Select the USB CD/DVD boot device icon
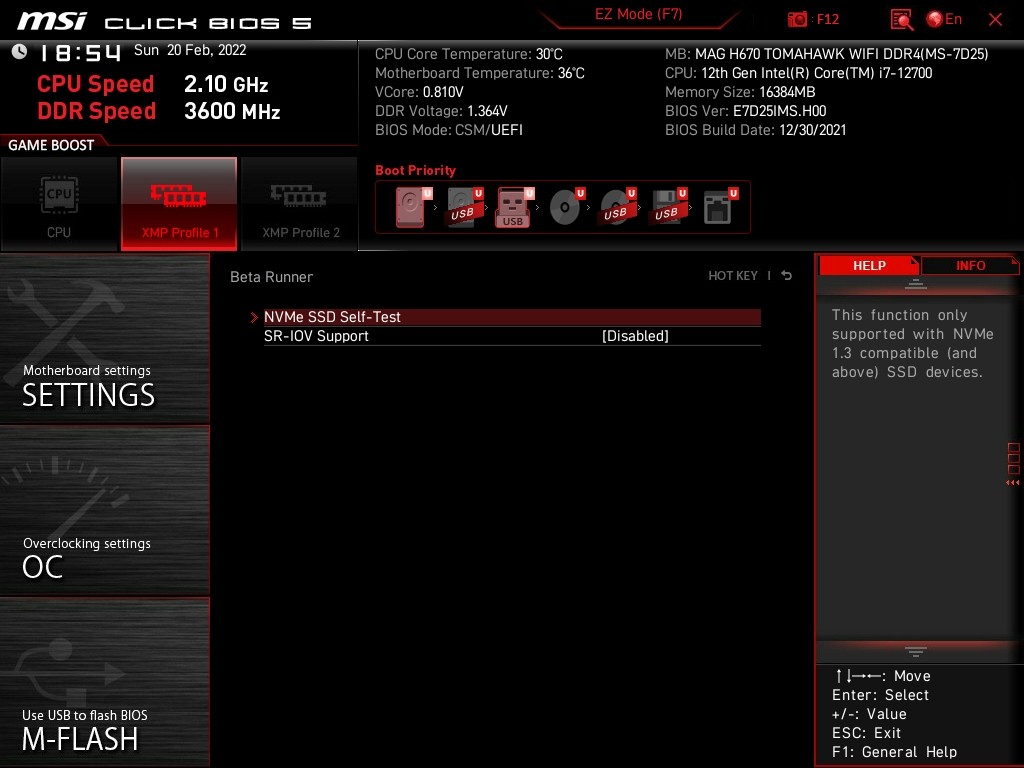Image resolution: width=1024 pixels, height=768 pixels. point(617,207)
